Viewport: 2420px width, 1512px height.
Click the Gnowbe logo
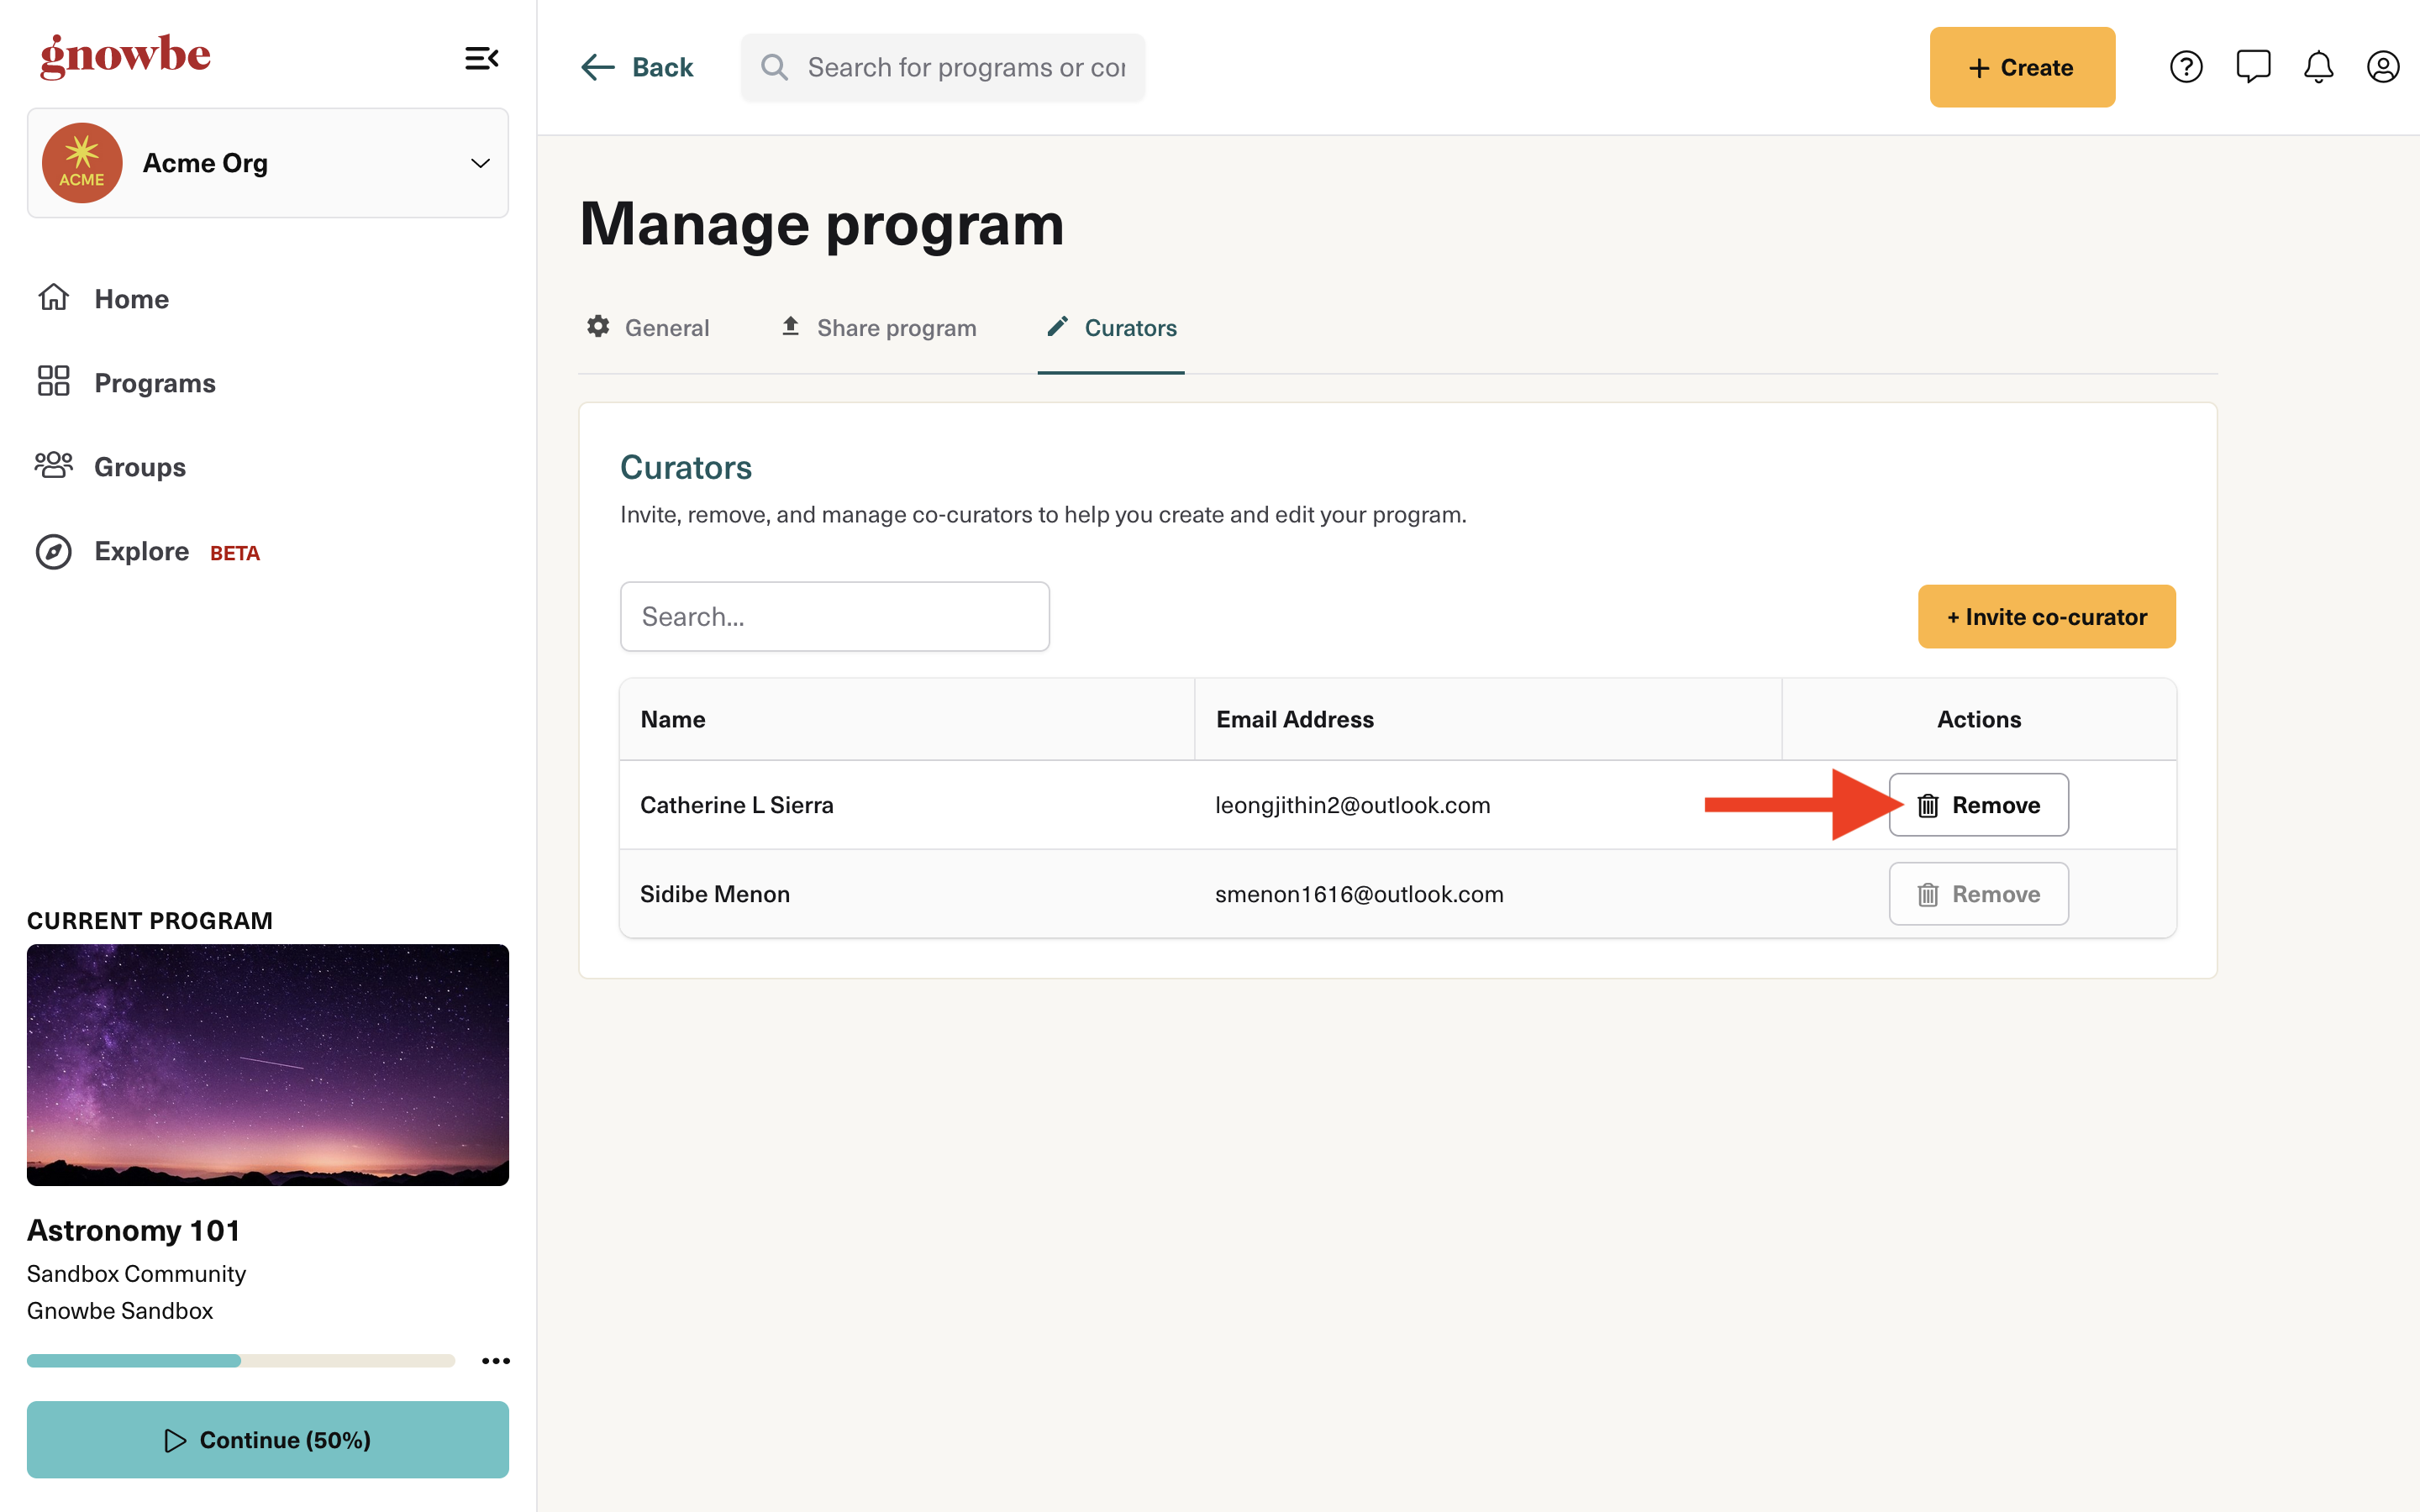point(125,56)
